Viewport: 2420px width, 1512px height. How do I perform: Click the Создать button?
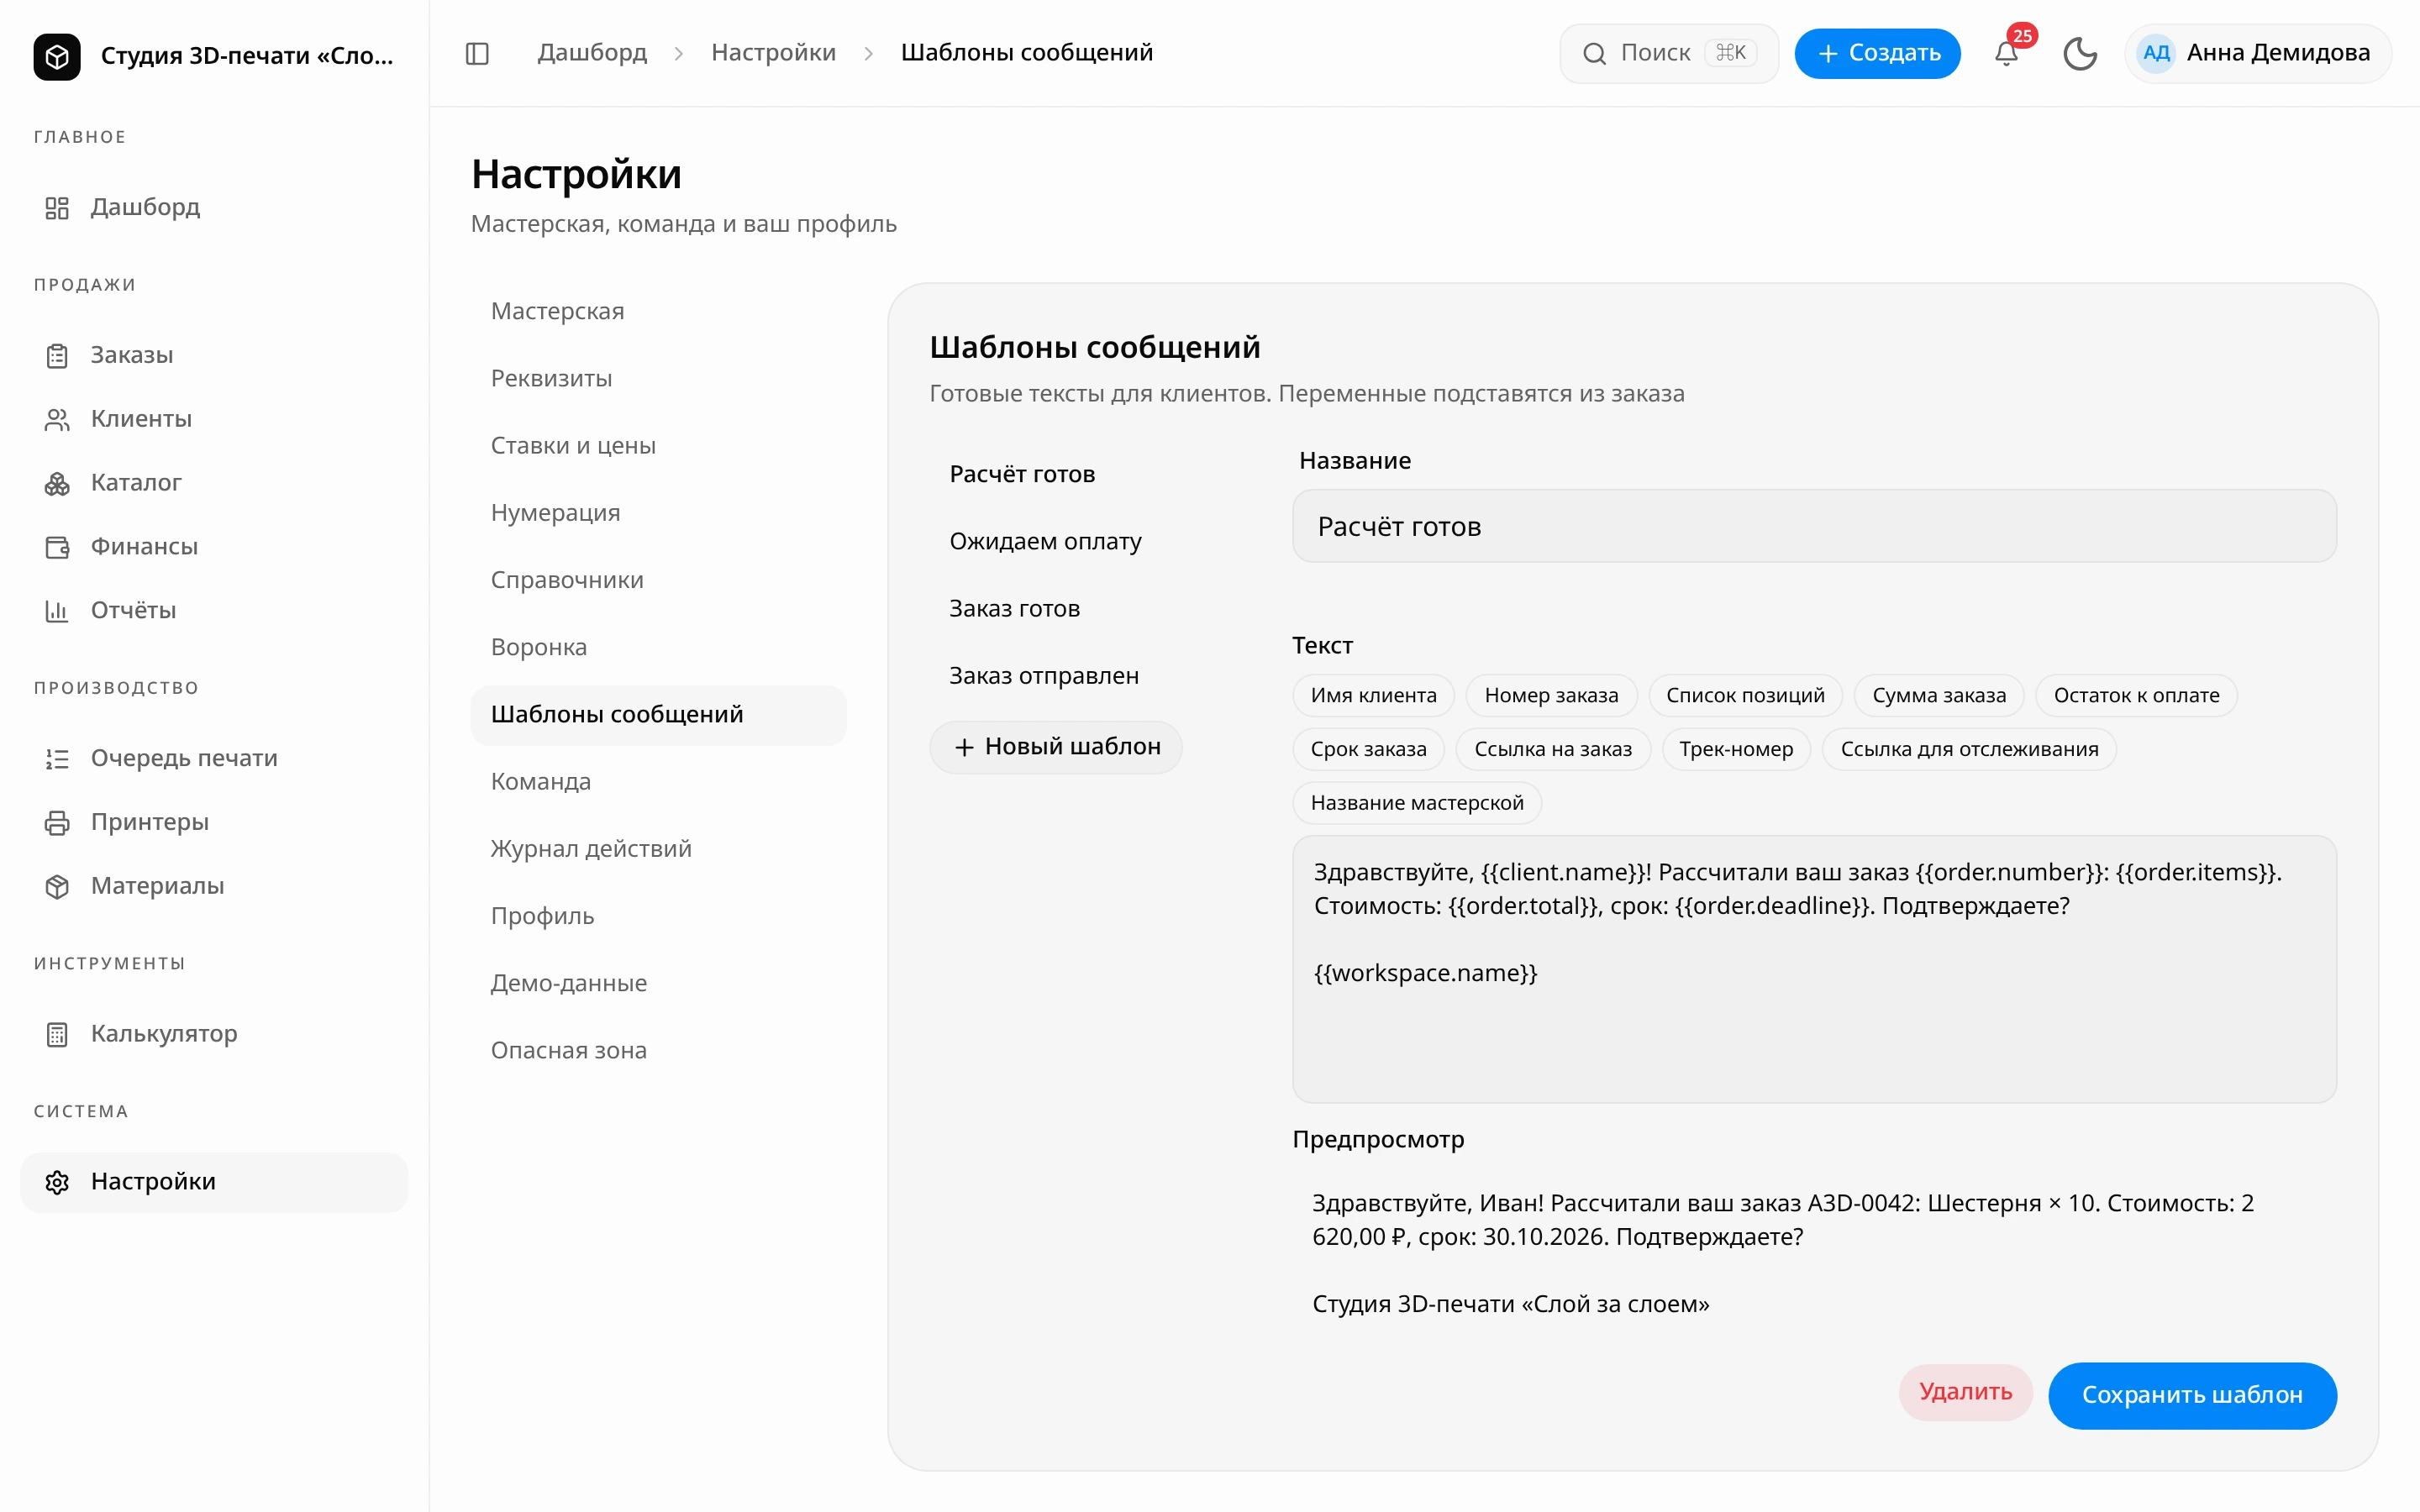click(x=1877, y=53)
